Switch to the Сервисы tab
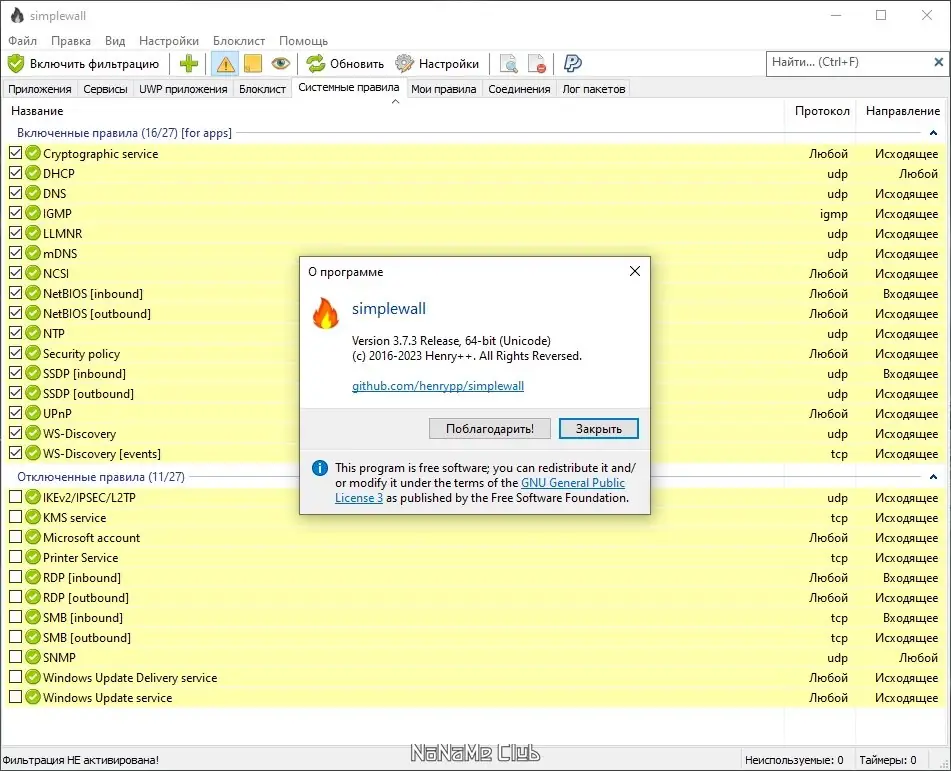Image resolution: width=951 pixels, height=771 pixels. (106, 89)
